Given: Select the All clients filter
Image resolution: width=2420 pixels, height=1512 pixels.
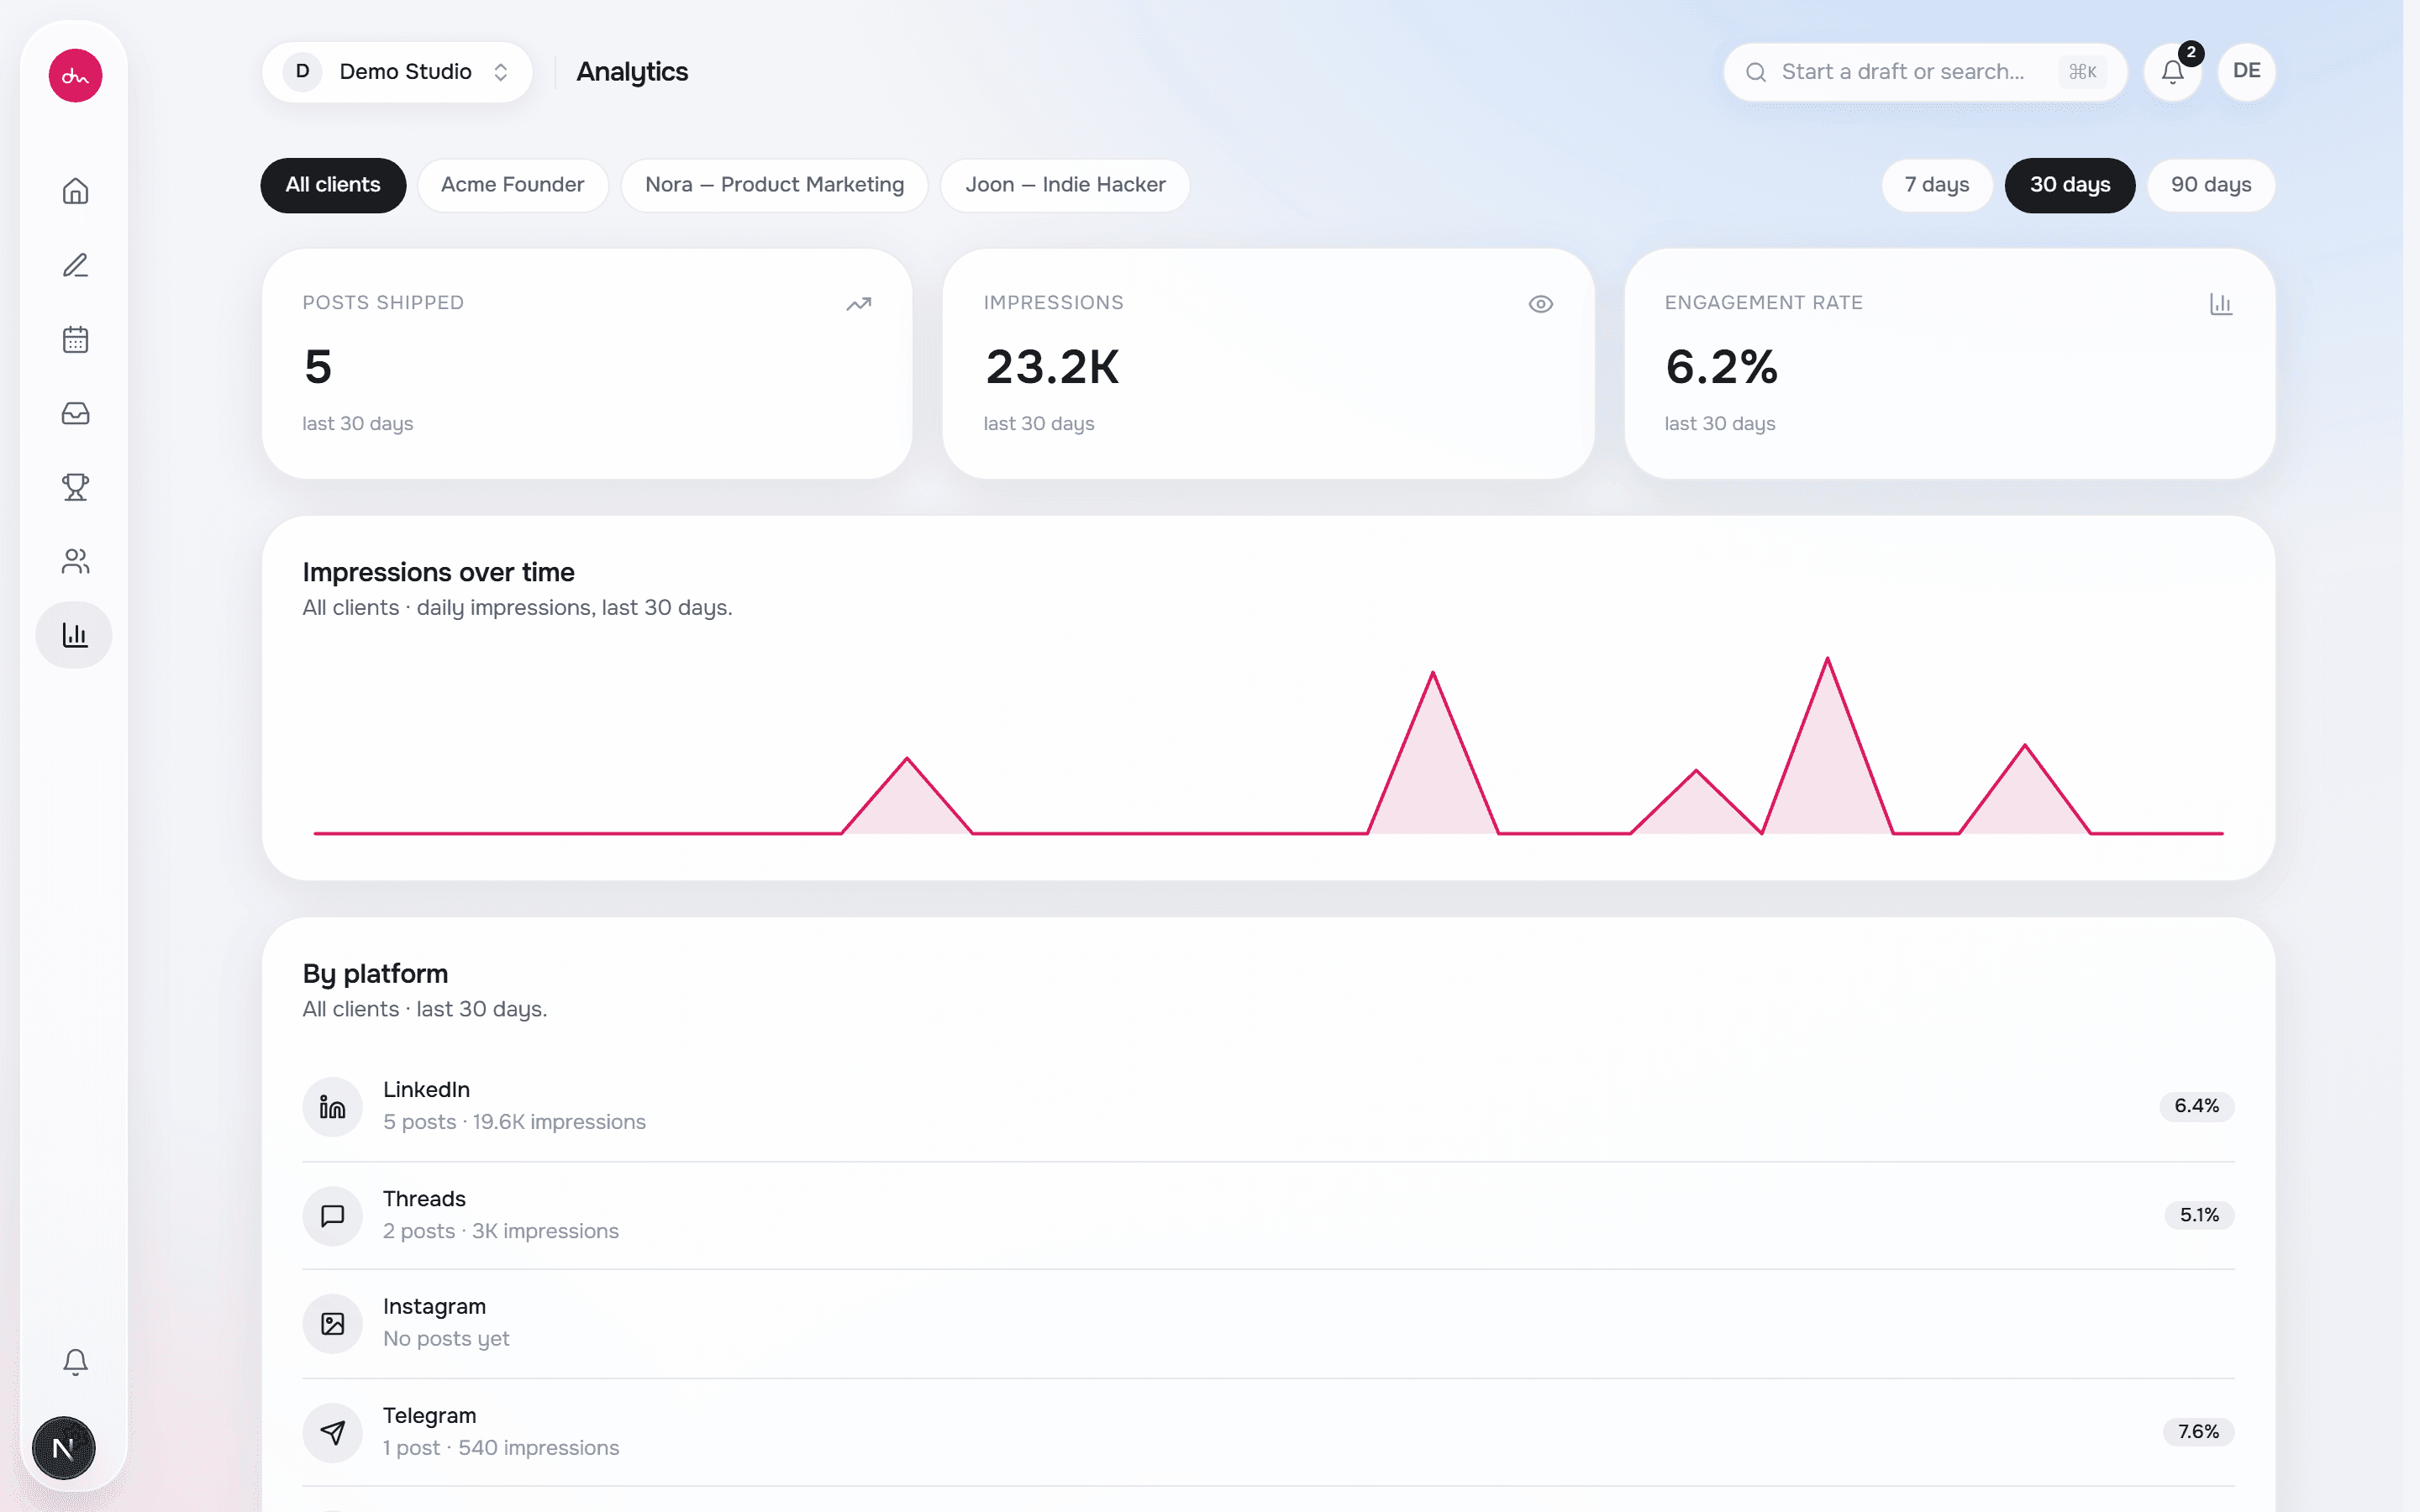Looking at the screenshot, I should click(x=333, y=185).
